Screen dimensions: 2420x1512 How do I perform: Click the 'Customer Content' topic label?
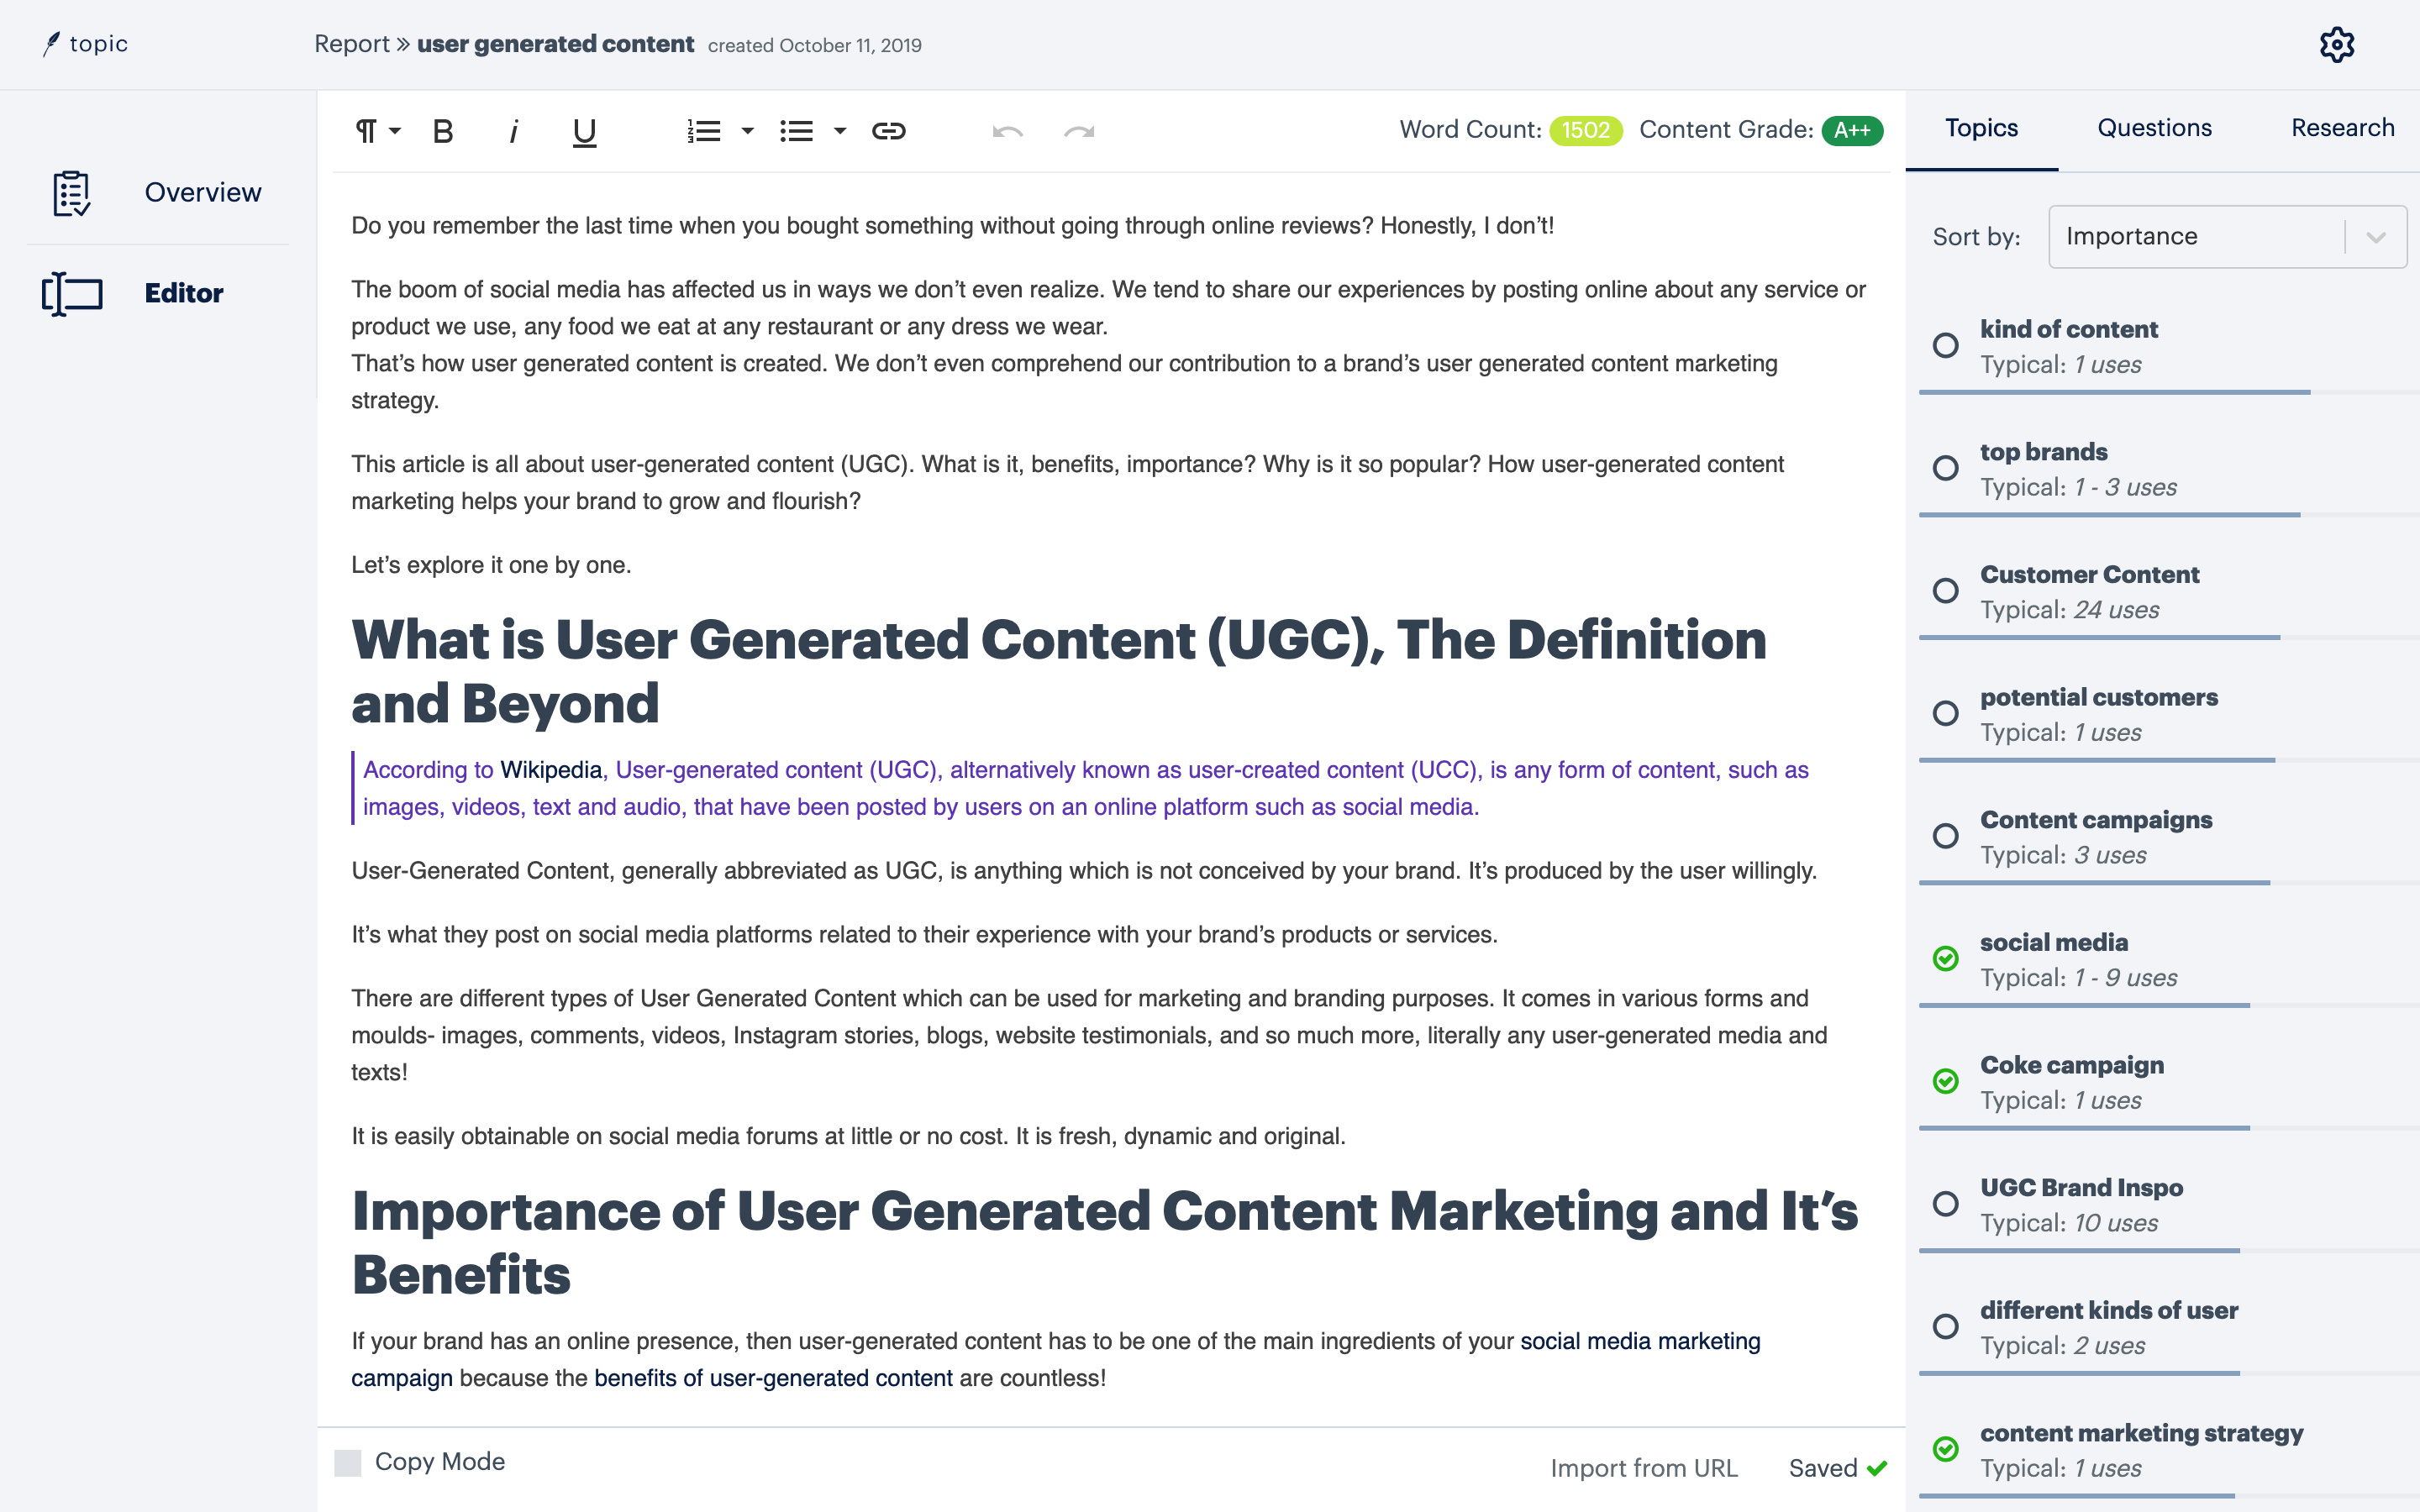click(x=2089, y=574)
